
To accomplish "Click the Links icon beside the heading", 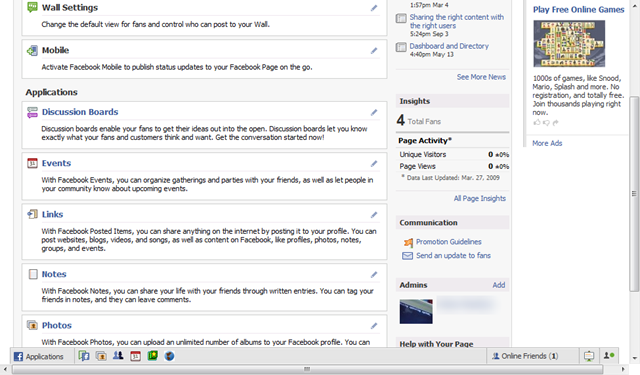I will 32,214.
